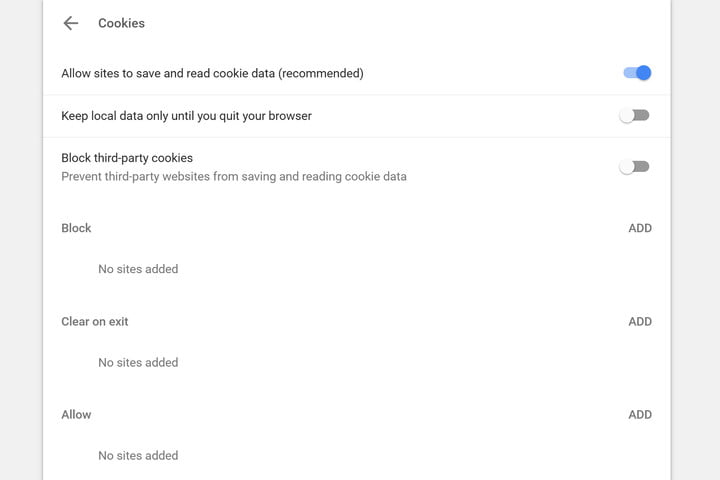
Task: Click 'No sites added' under Allow
Action: tap(138, 456)
